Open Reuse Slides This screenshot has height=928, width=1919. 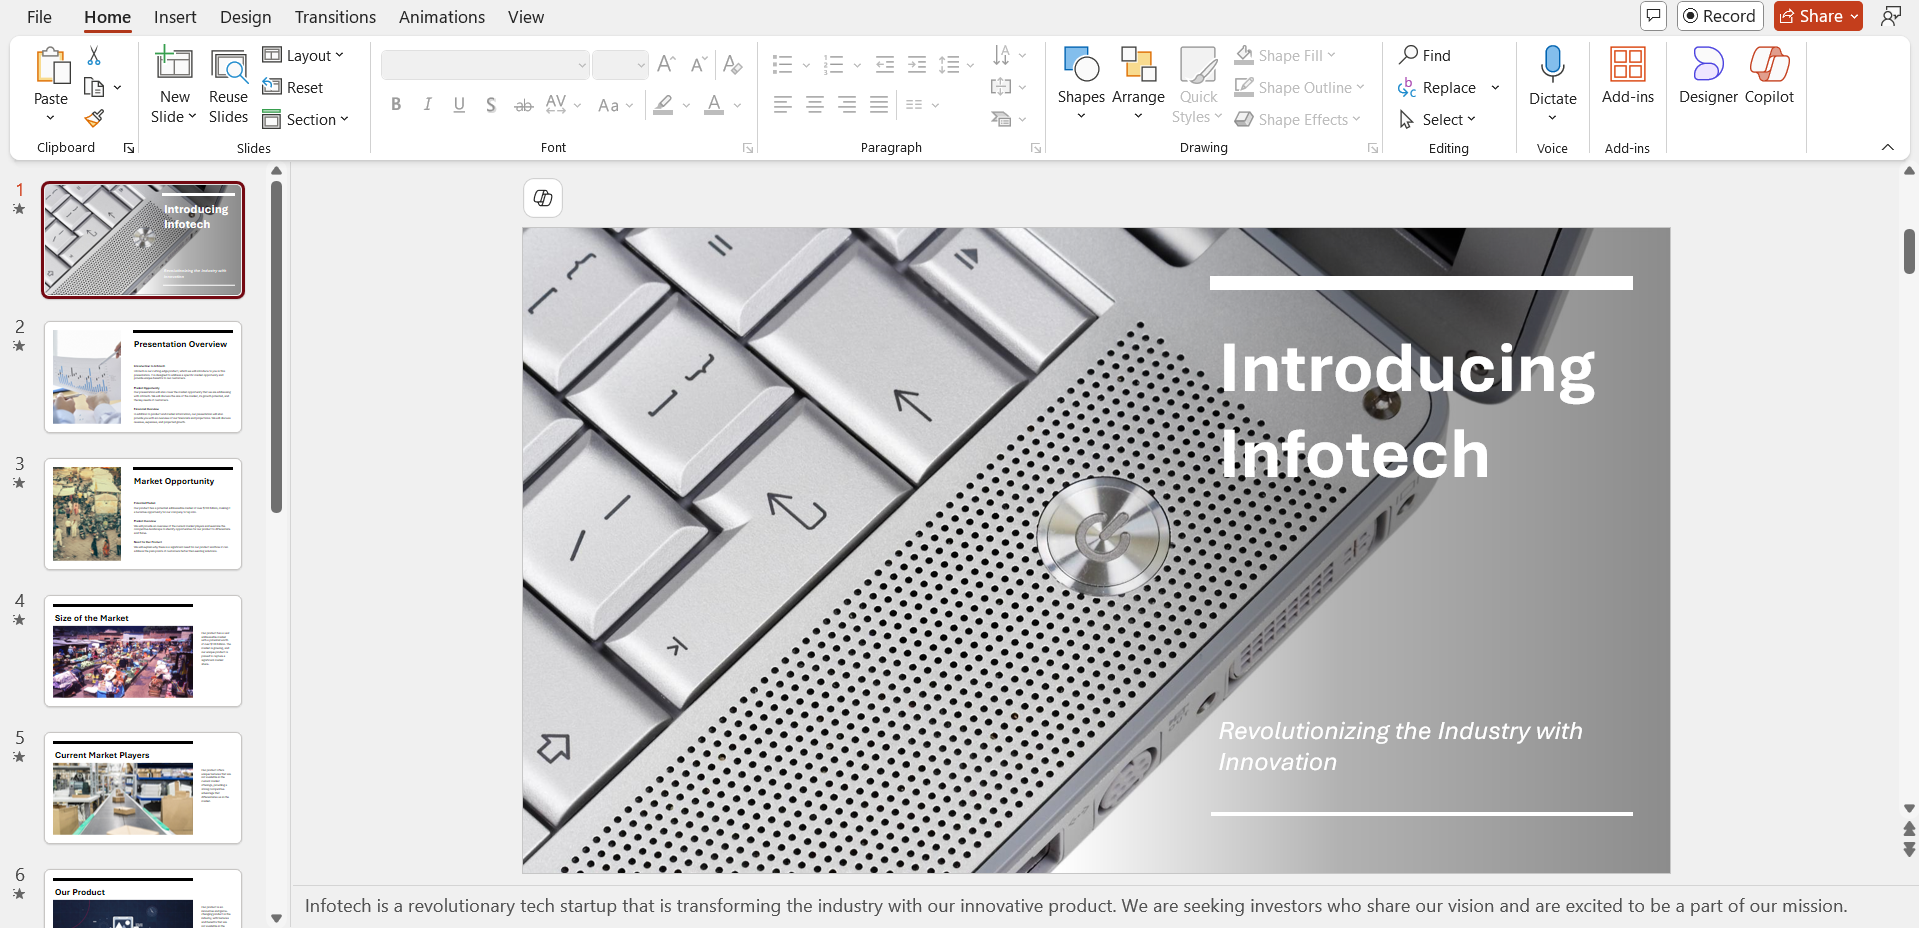[228, 87]
